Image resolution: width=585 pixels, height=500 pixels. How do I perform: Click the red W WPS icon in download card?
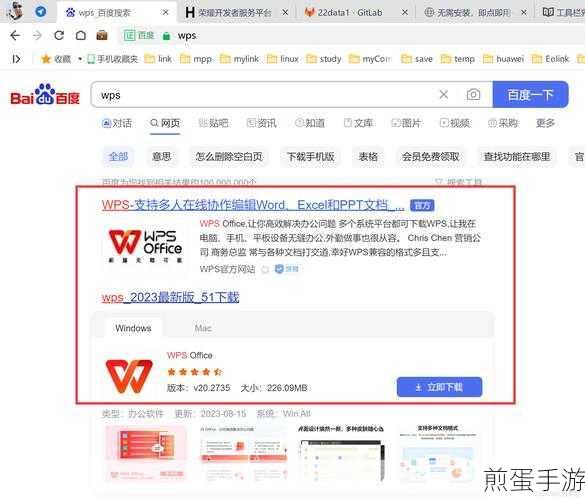(x=129, y=376)
